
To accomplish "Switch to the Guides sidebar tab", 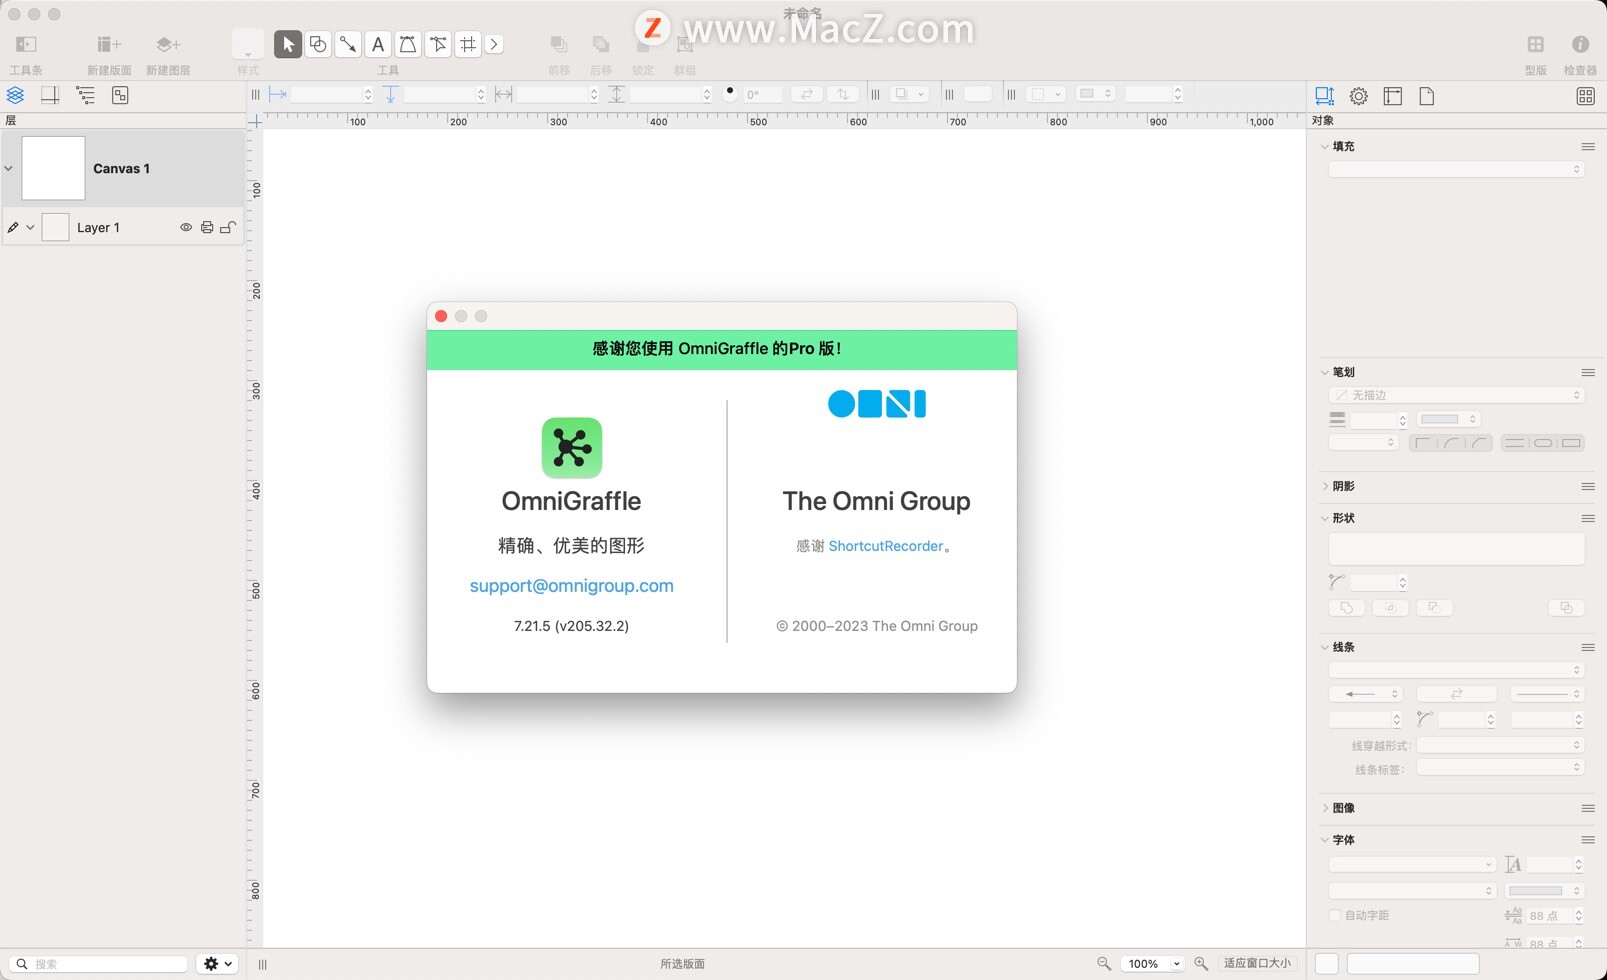I will (x=50, y=95).
